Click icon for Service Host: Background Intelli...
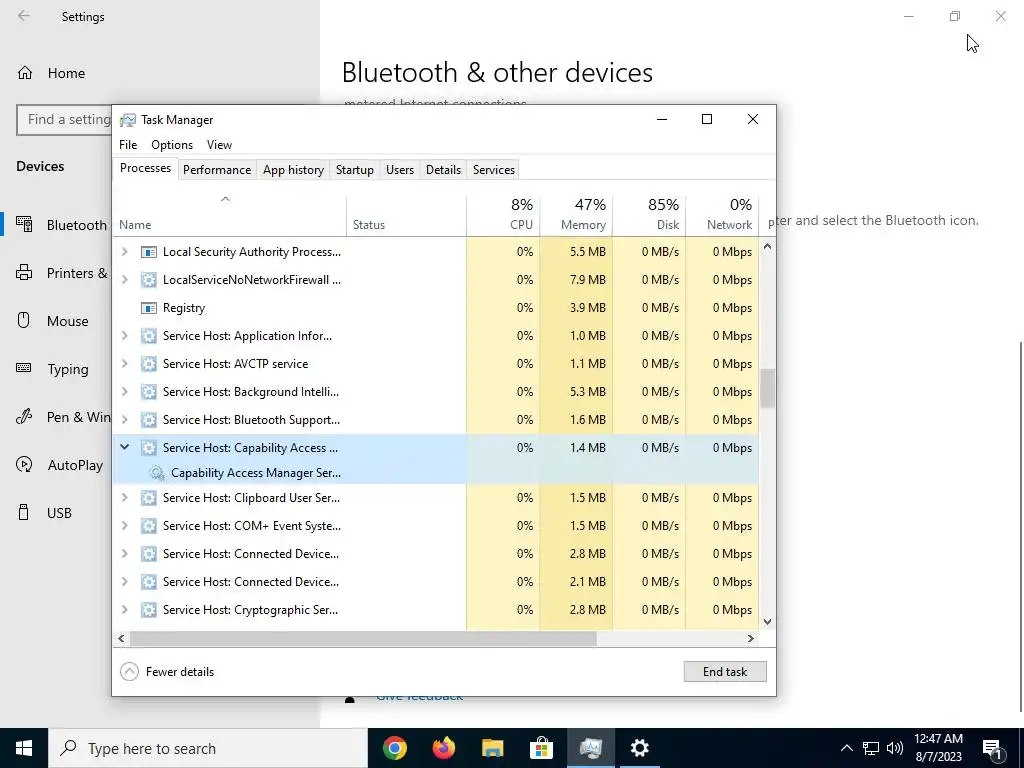Image resolution: width=1024 pixels, height=768 pixels. point(149,392)
